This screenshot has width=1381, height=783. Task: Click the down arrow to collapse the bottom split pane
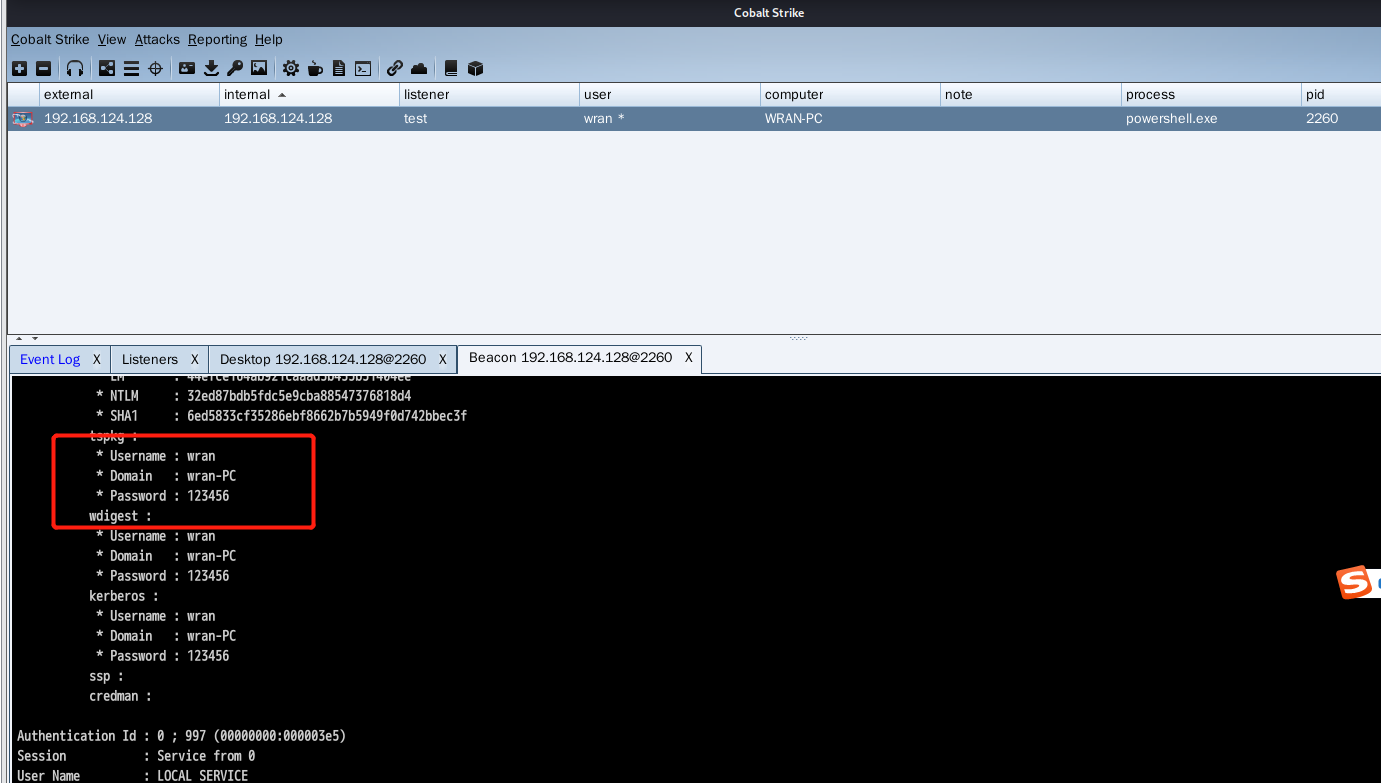[34, 339]
